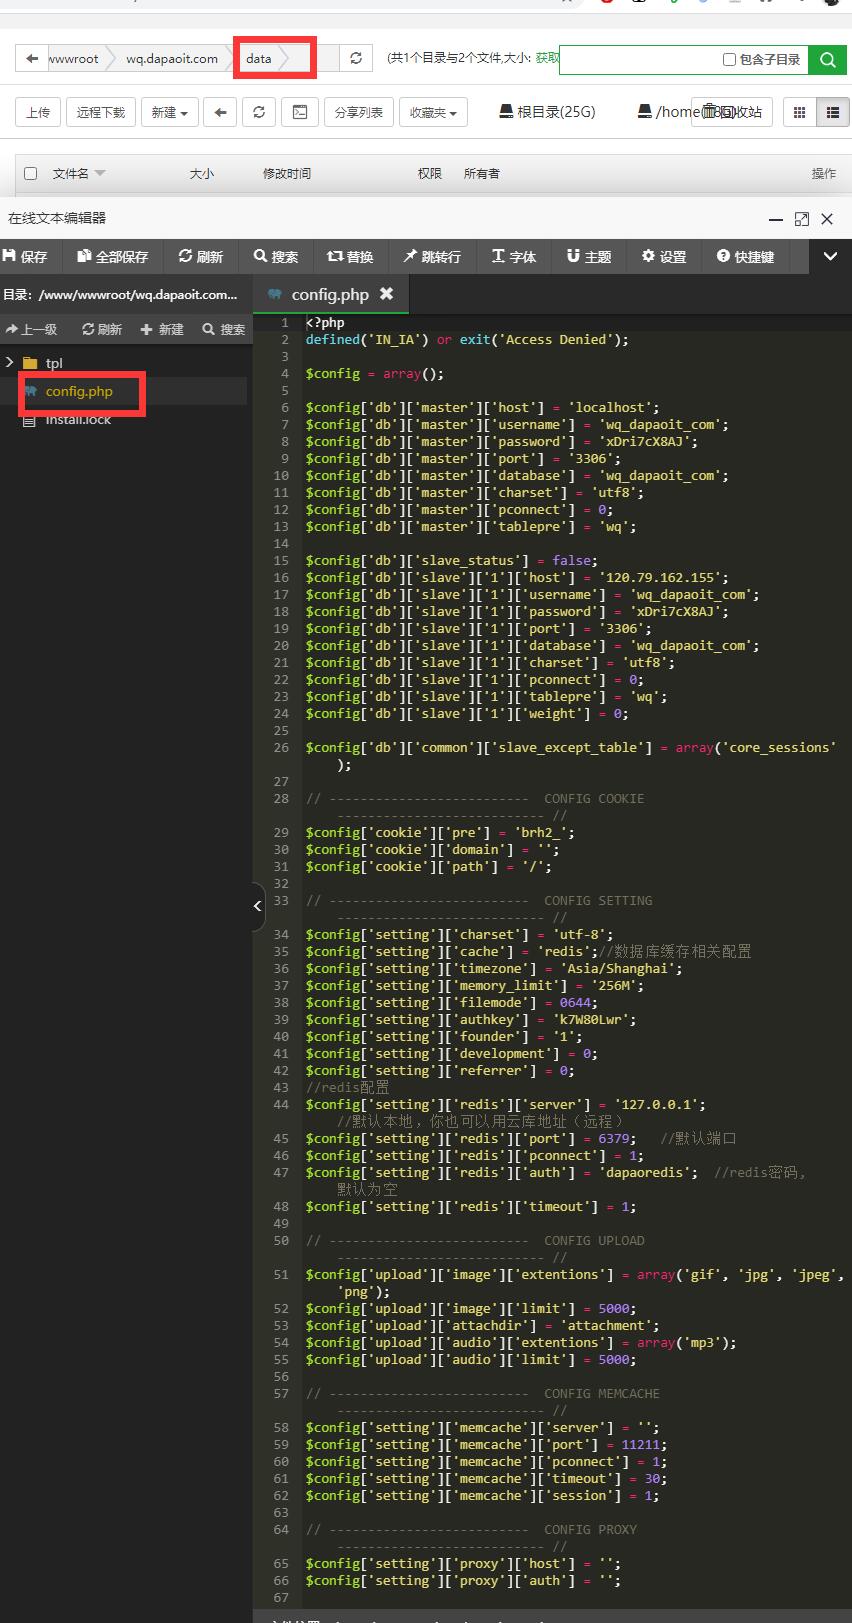The height and width of the screenshot is (1623, 852).
Task: Refresh the path bar with the reload icon
Action: [x=356, y=59]
